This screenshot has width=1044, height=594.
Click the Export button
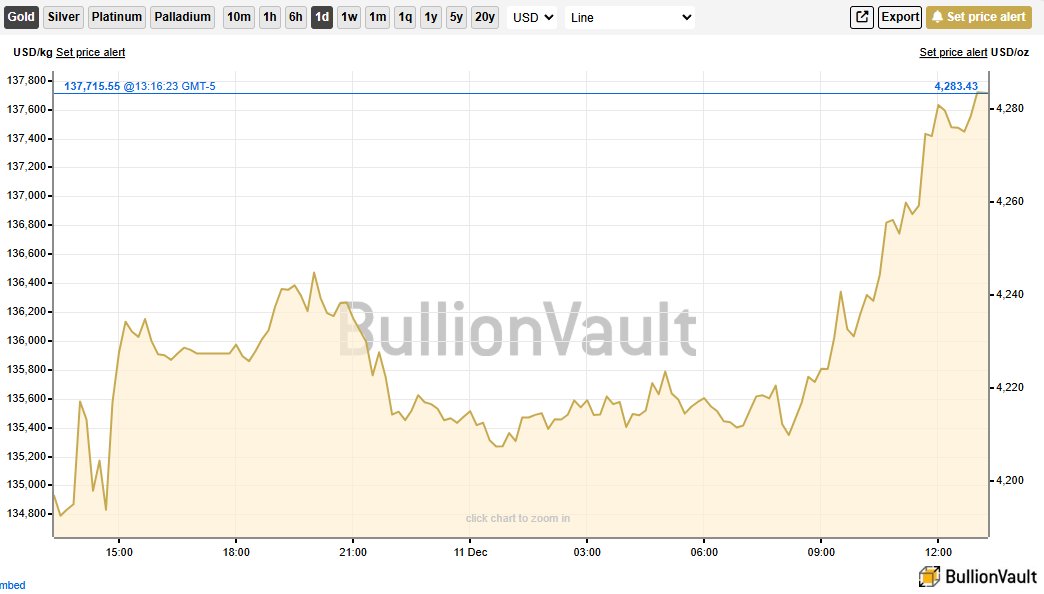(x=898, y=17)
